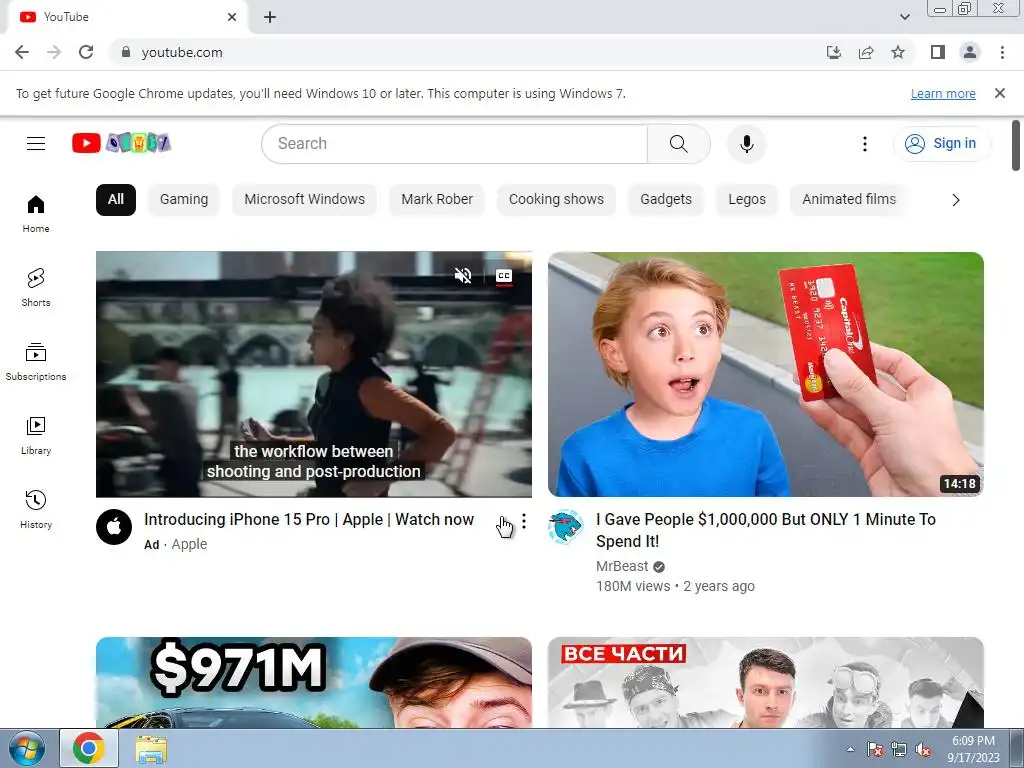Open the $971M video thumbnail
Viewport: 1024px width, 768px height.
click(313, 682)
